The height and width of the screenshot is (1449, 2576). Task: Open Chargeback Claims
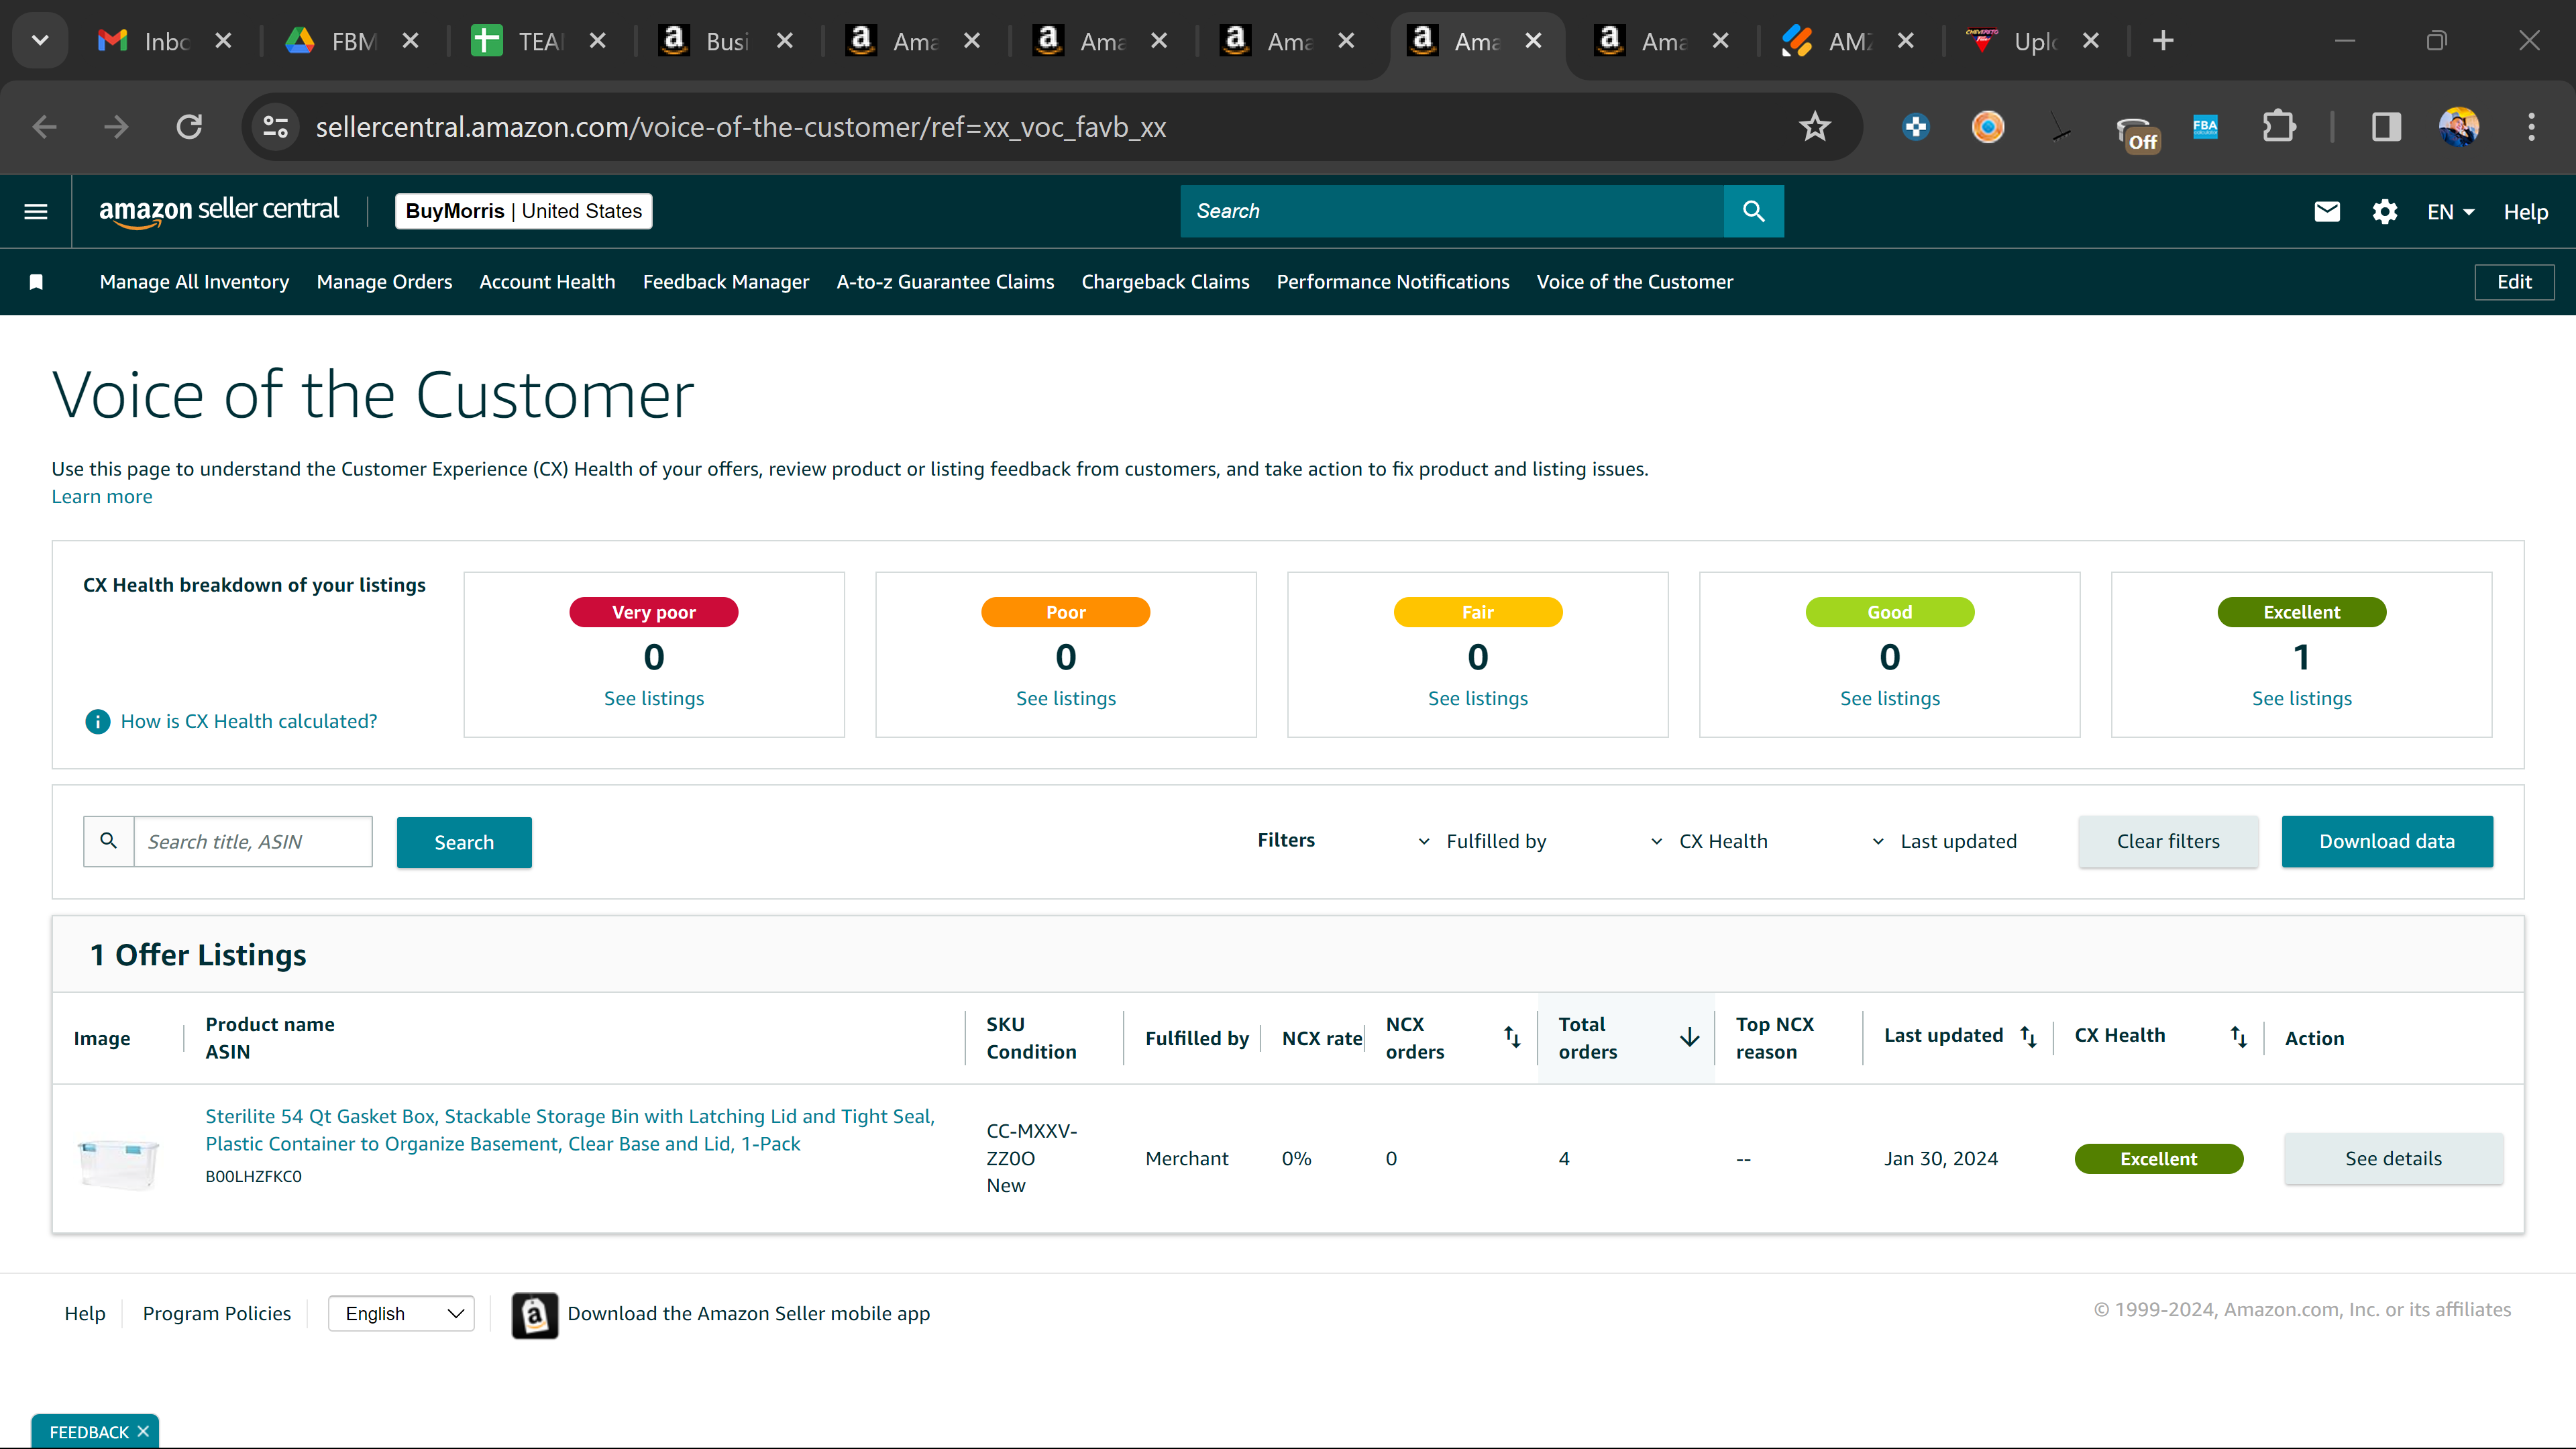point(1165,282)
